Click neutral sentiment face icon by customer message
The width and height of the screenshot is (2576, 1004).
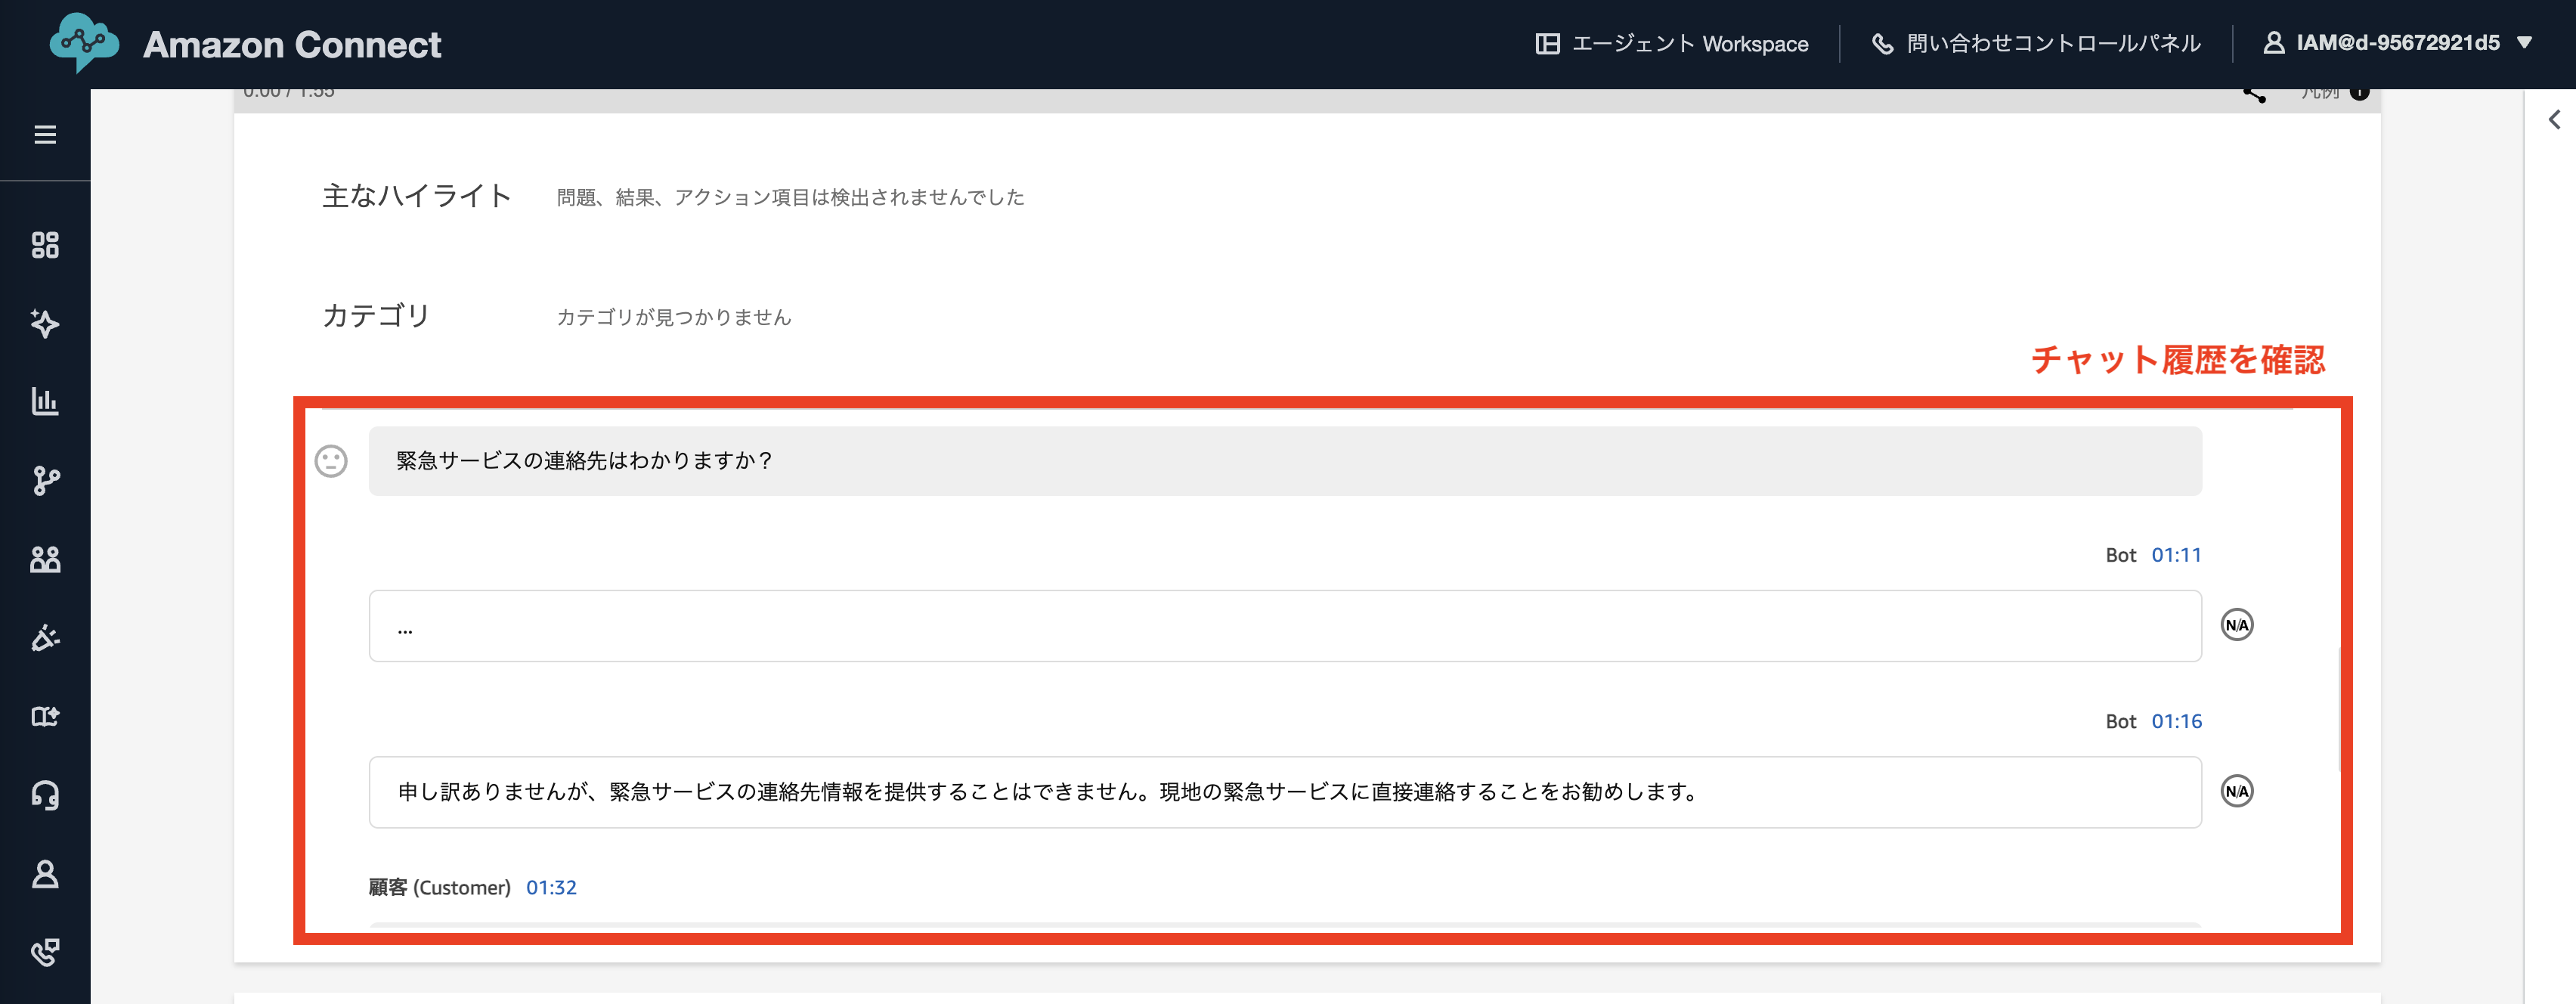click(x=331, y=461)
